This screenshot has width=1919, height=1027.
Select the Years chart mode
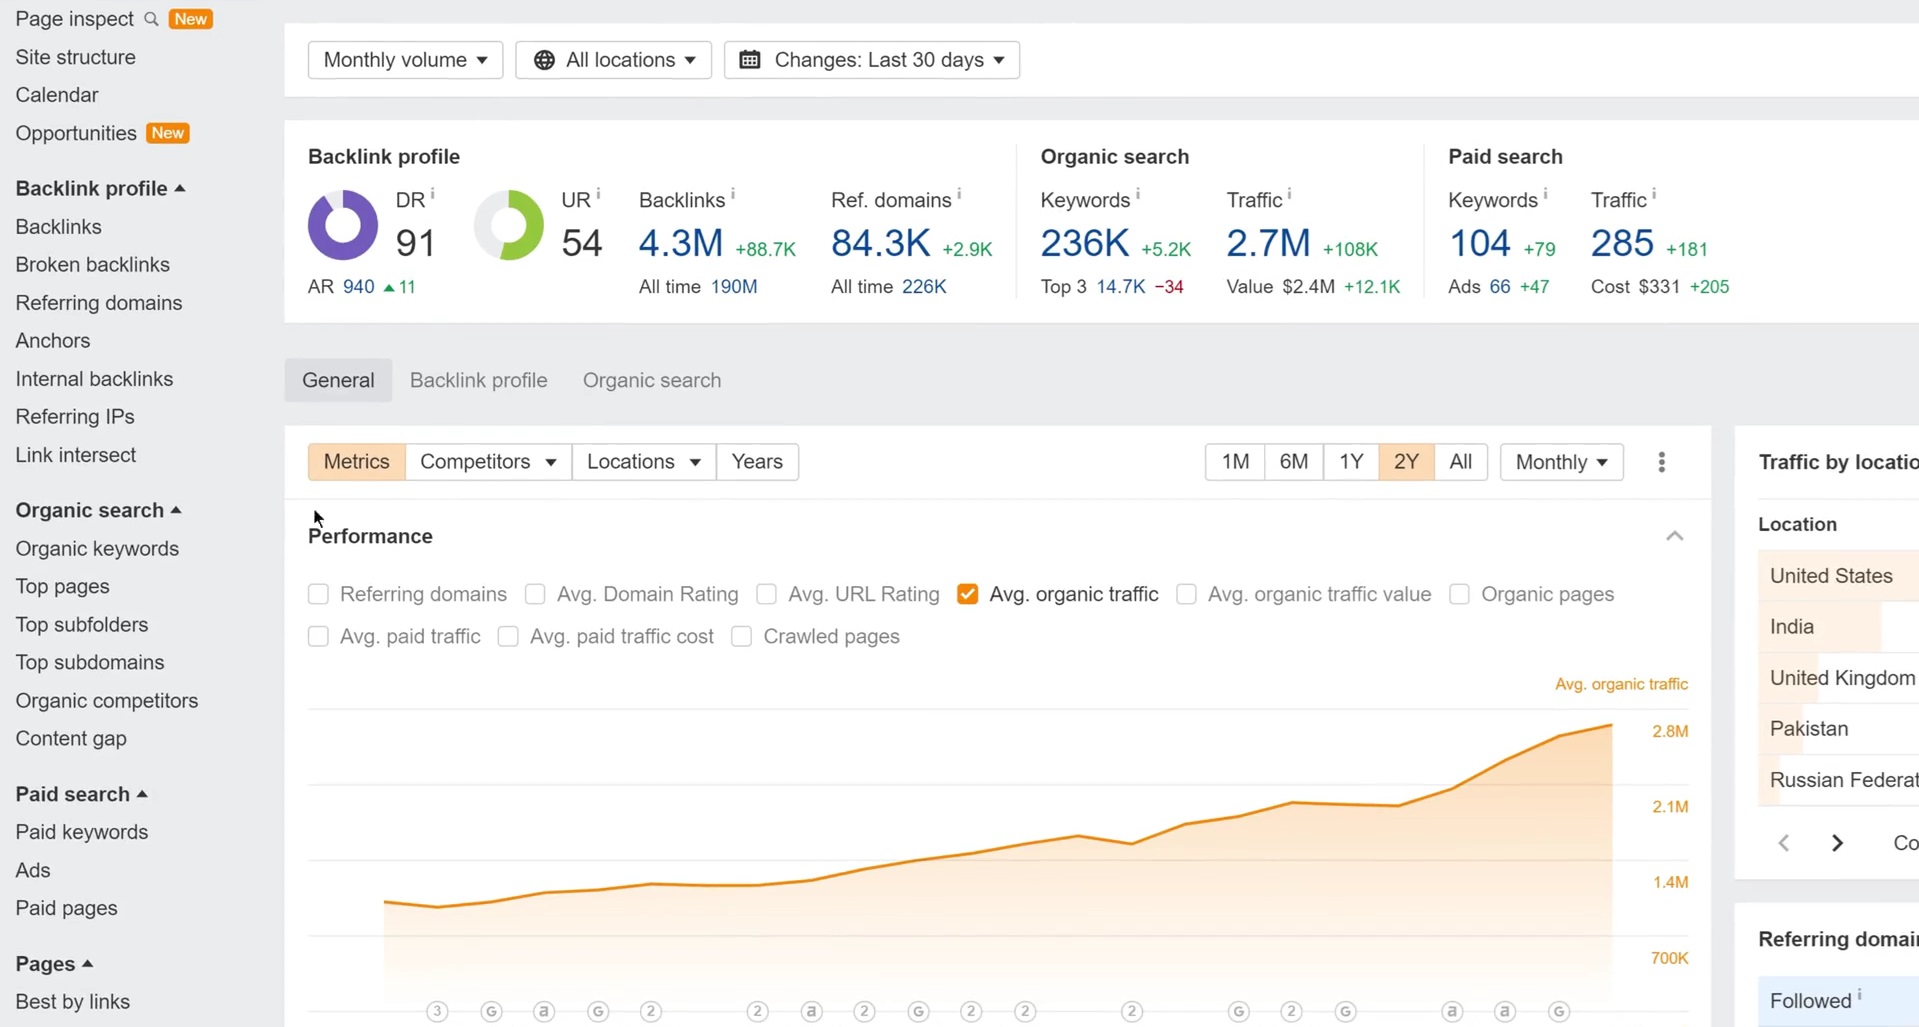[757, 462]
